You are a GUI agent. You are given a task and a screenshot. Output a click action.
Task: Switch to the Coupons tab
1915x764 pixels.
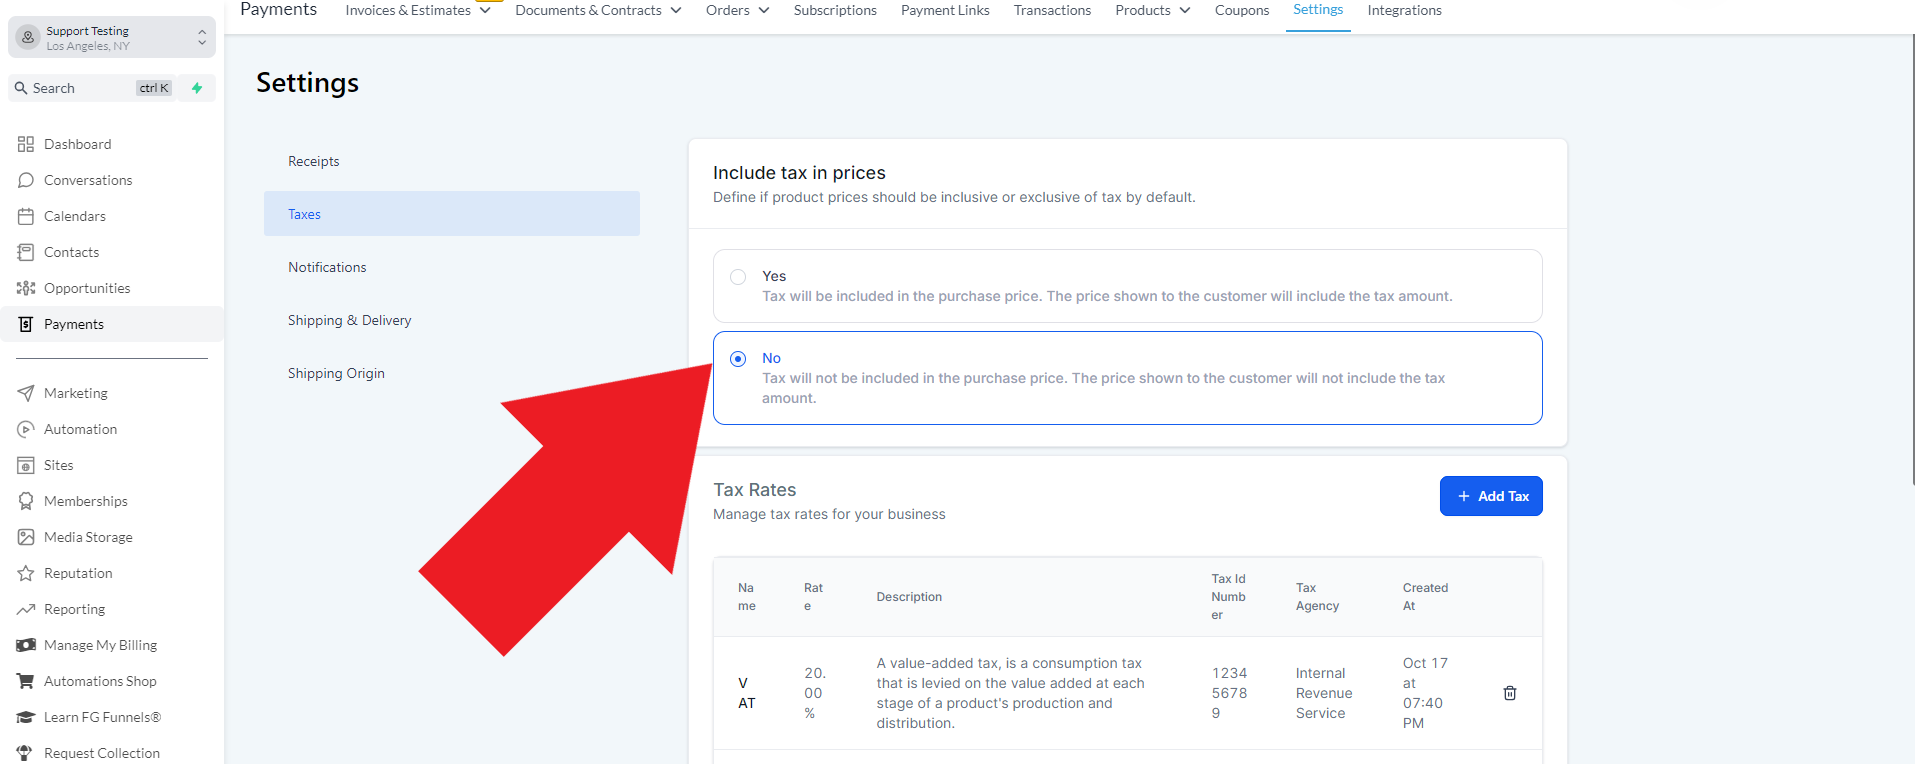coord(1242,10)
